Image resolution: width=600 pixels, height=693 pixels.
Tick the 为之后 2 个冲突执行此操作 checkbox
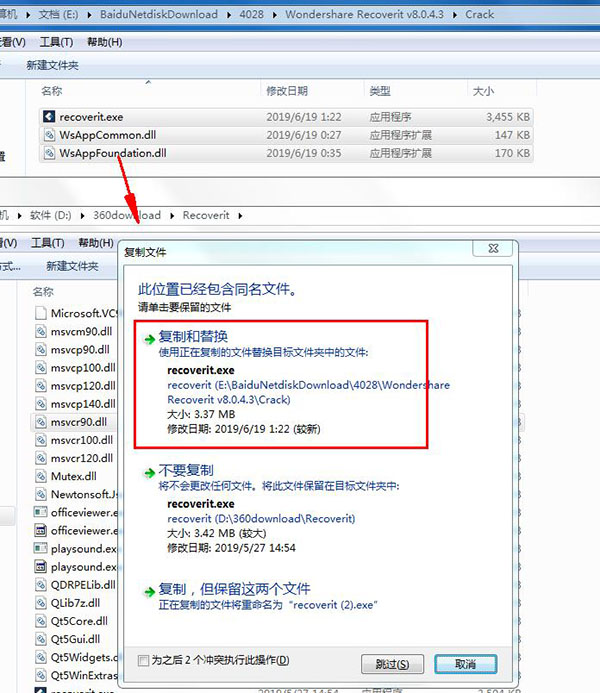[x=143, y=660]
